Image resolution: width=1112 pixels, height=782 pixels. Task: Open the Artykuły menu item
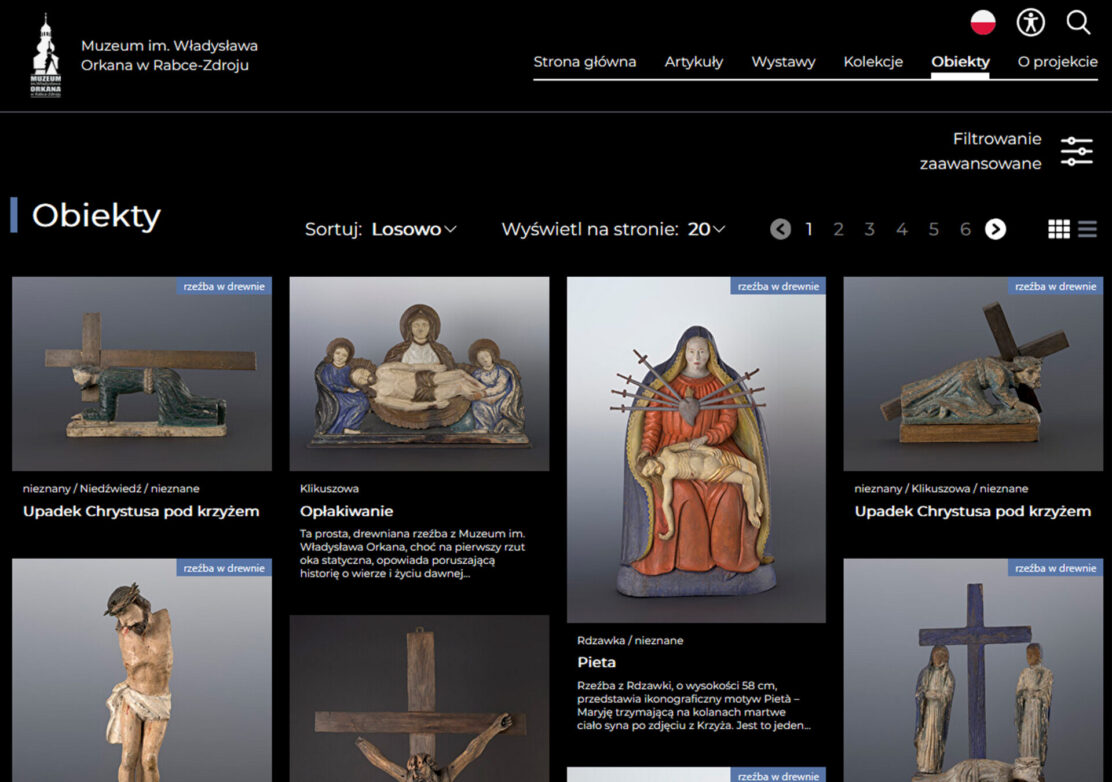(693, 62)
